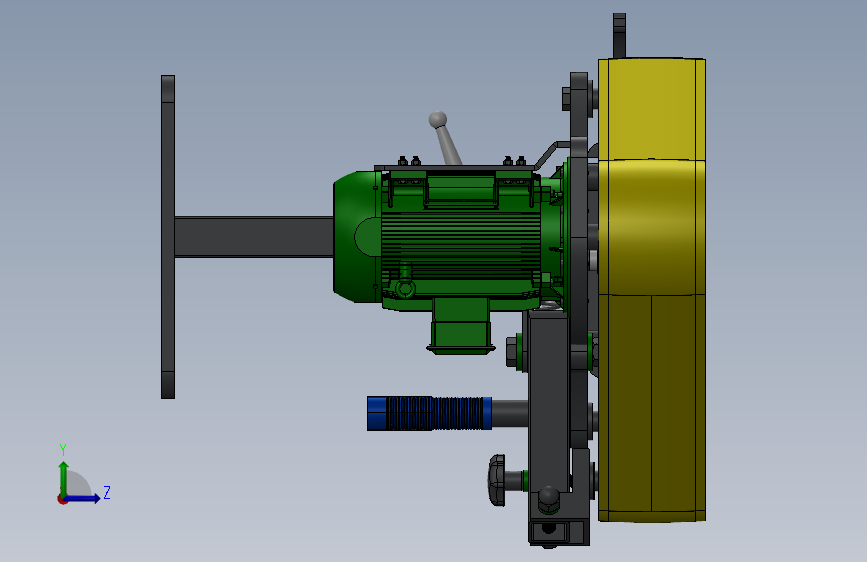Select the black dome nut near the star knob

coord(549,497)
